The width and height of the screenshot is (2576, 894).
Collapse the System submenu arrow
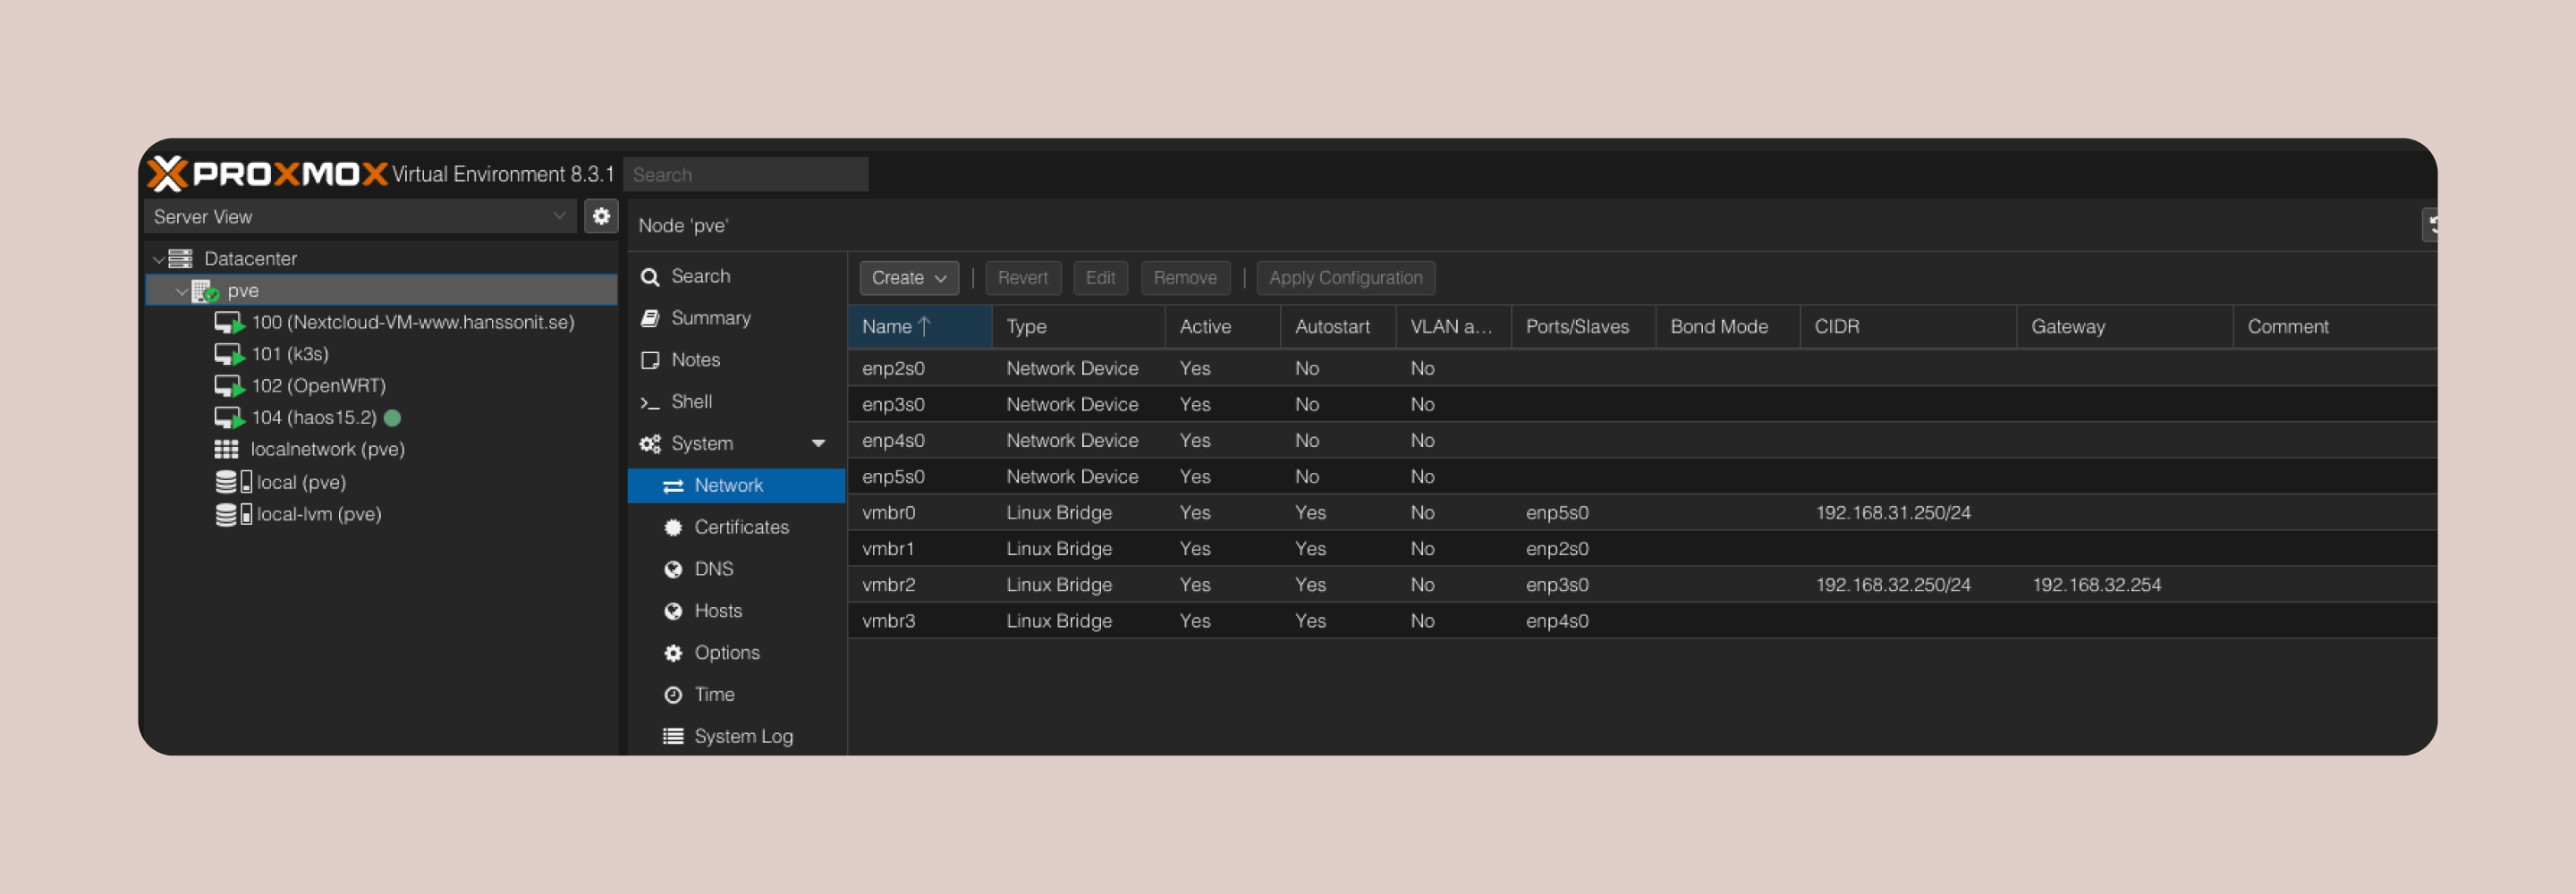pyautogui.click(x=819, y=444)
